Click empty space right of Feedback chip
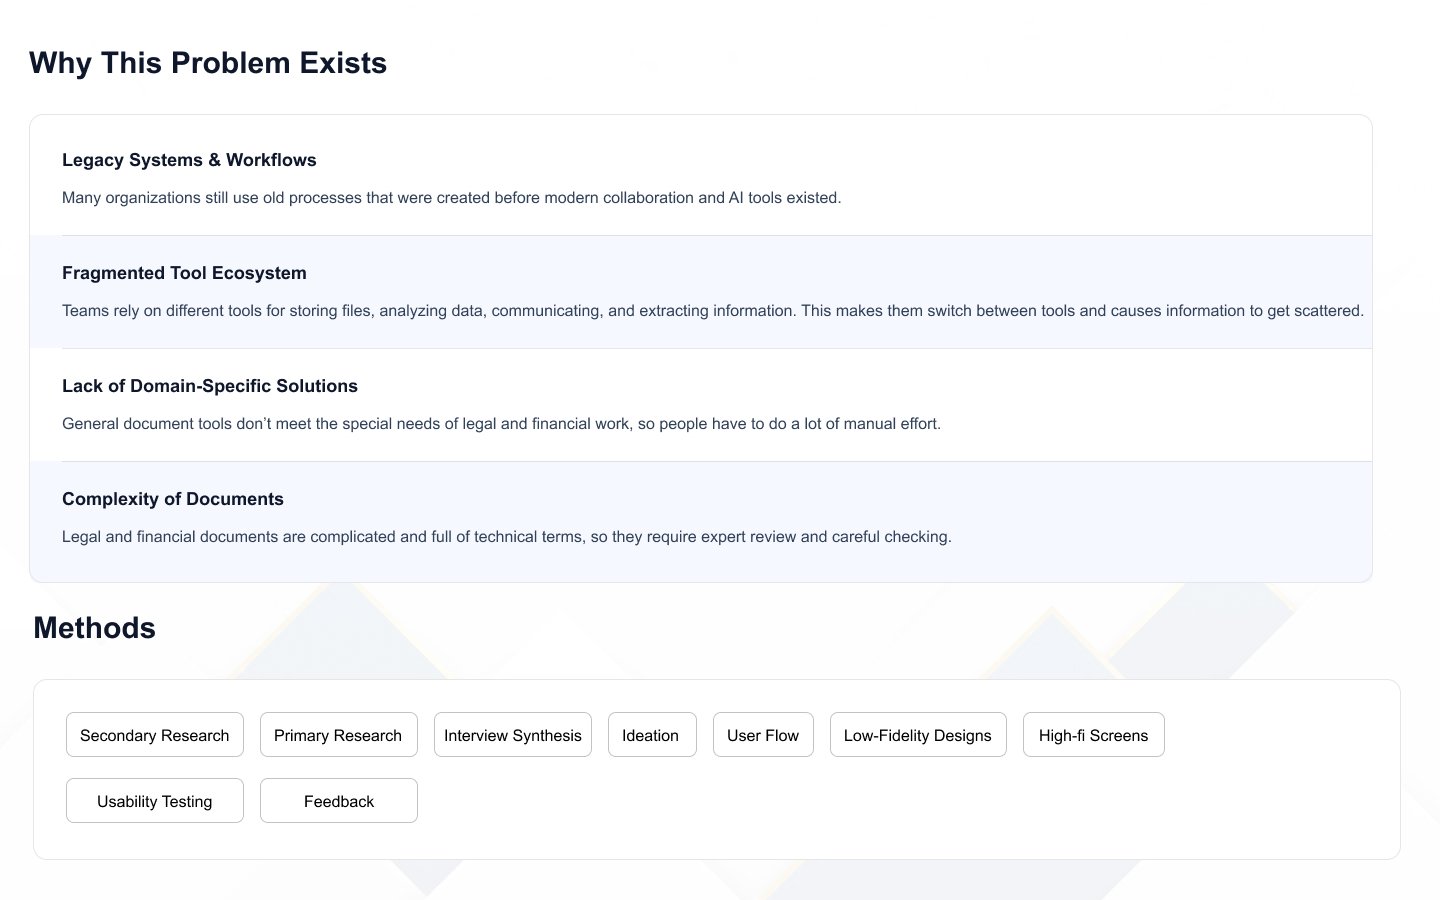Screen dimensions: 1440x900 pyautogui.click(x=800, y=801)
